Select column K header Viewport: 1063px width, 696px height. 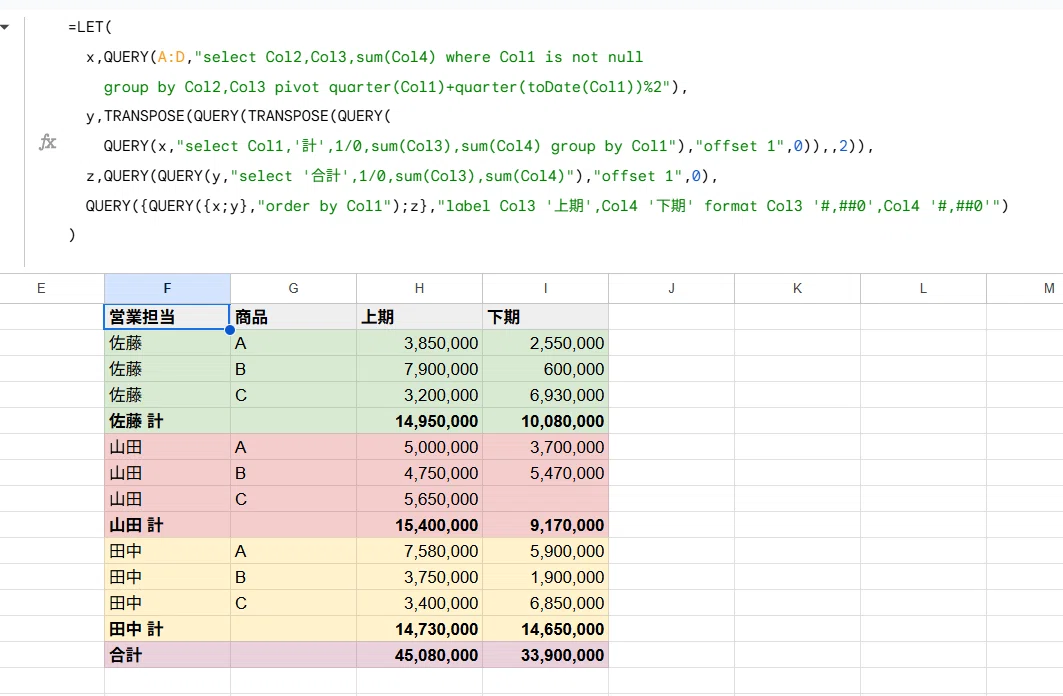798,289
